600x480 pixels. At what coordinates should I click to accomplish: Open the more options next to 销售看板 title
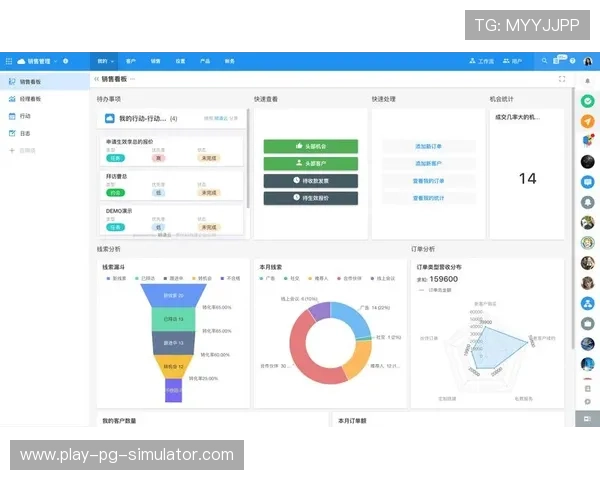tap(132, 79)
